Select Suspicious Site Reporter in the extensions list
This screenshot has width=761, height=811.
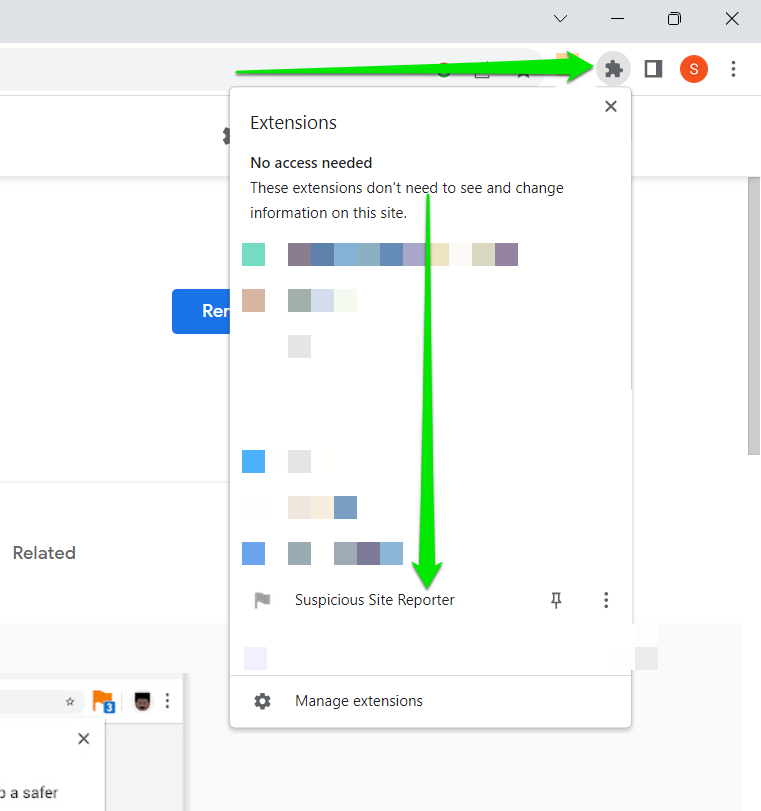[x=374, y=600]
